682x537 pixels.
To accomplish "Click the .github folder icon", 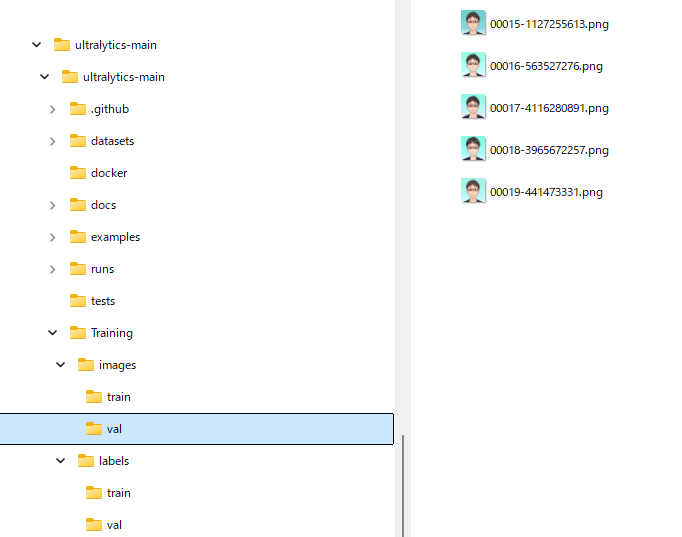I will click(x=78, y=109).
